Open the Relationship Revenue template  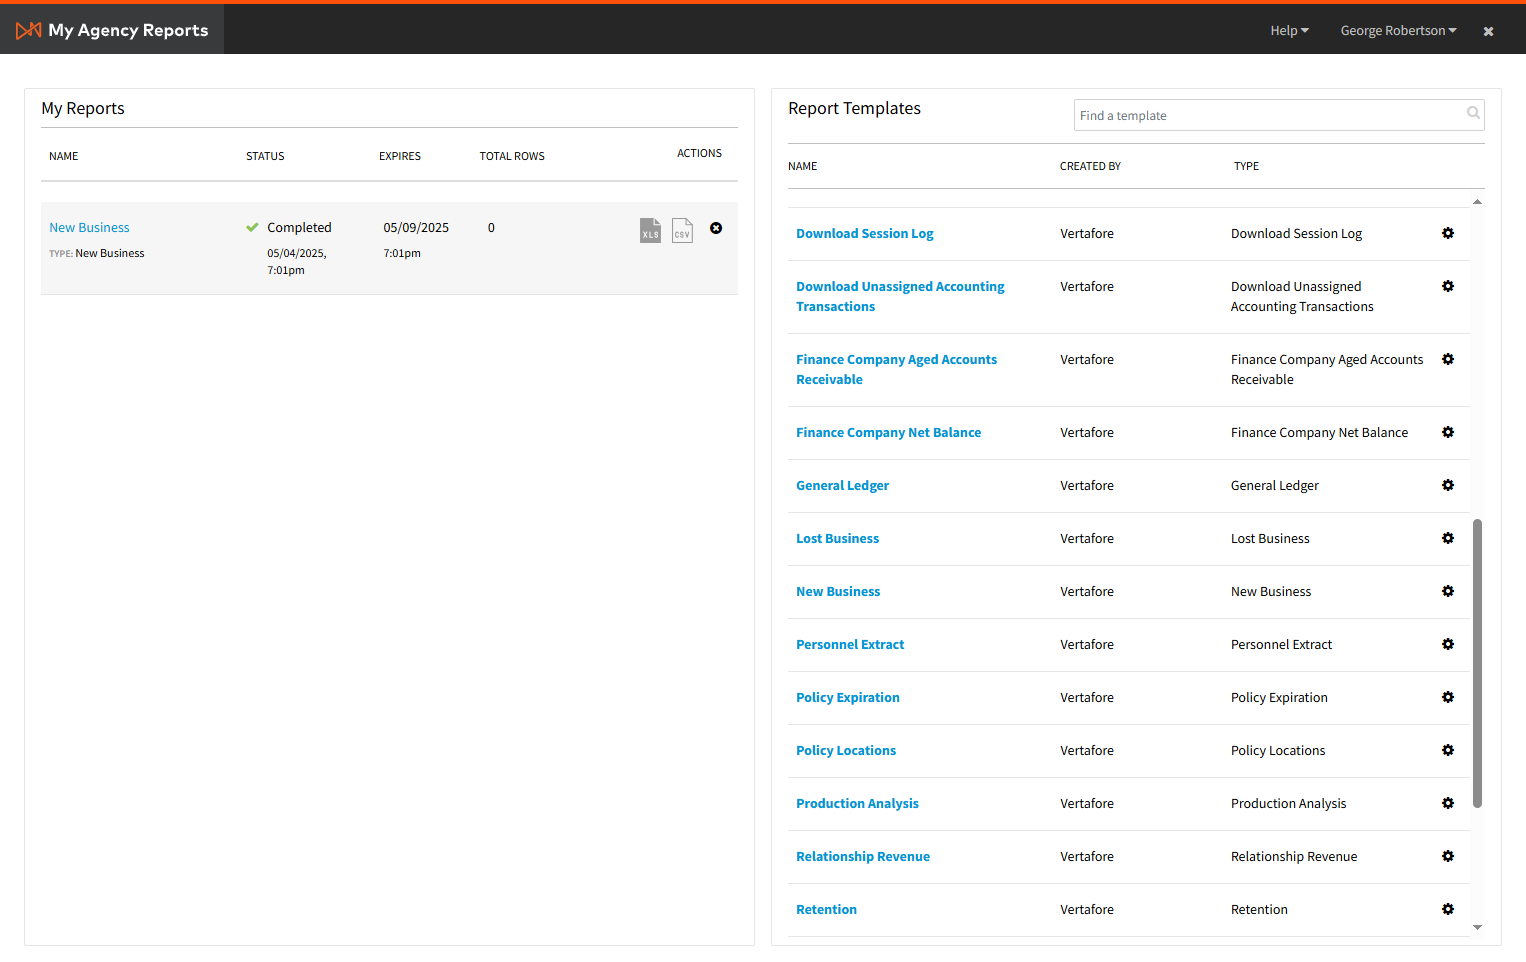click(x=863, y=856)
